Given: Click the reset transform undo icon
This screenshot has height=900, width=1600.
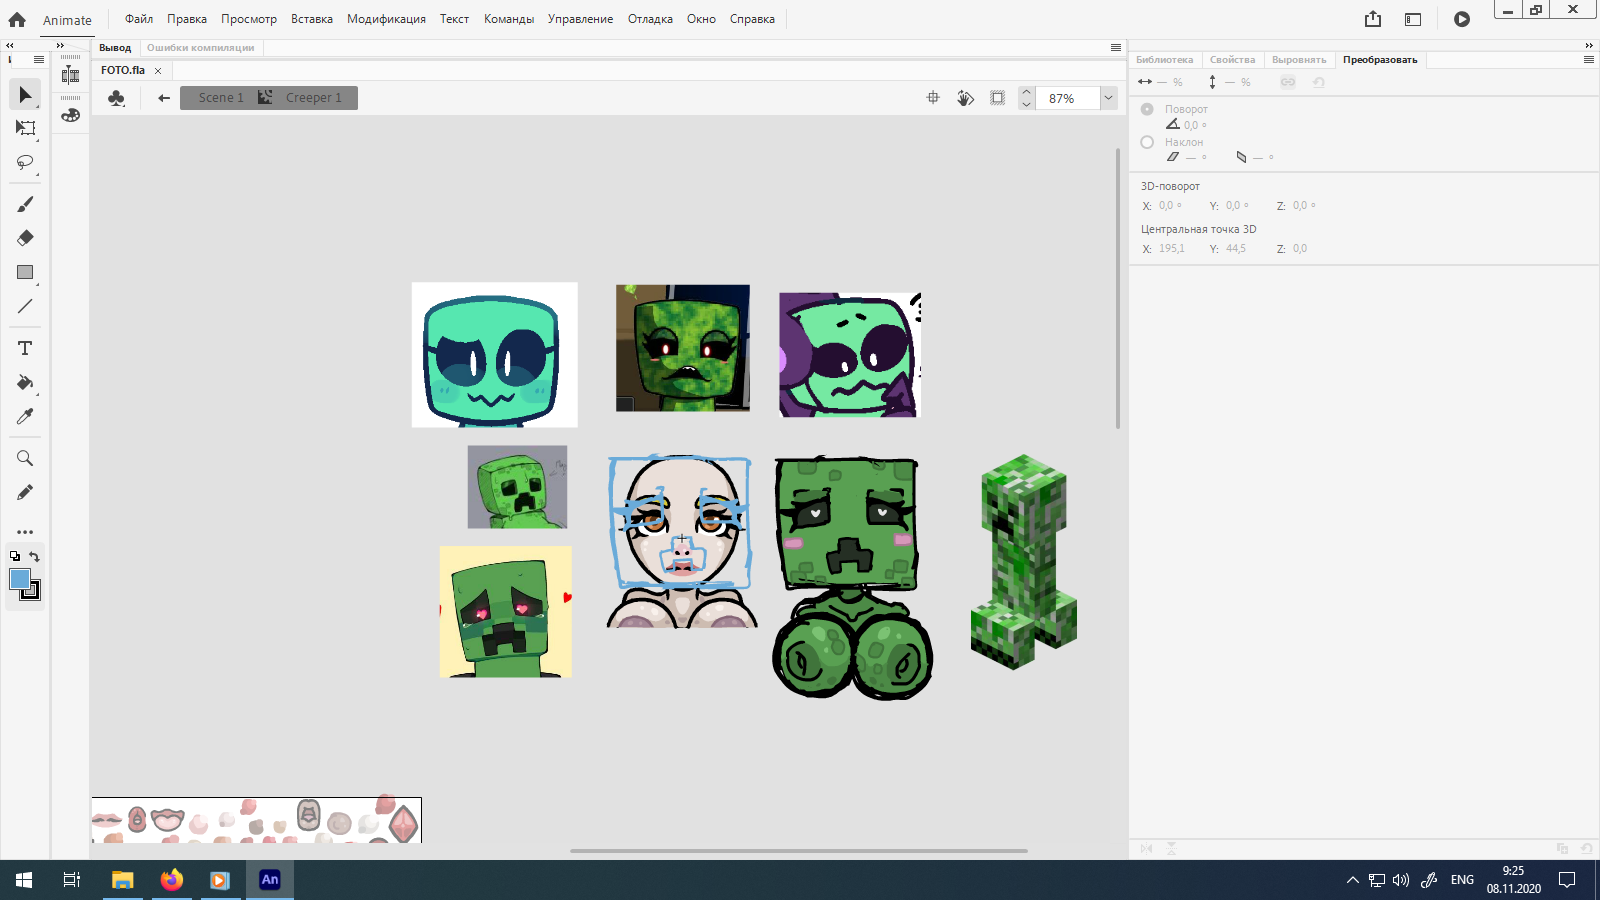Looking at the screenshot, I should 1319,82.
